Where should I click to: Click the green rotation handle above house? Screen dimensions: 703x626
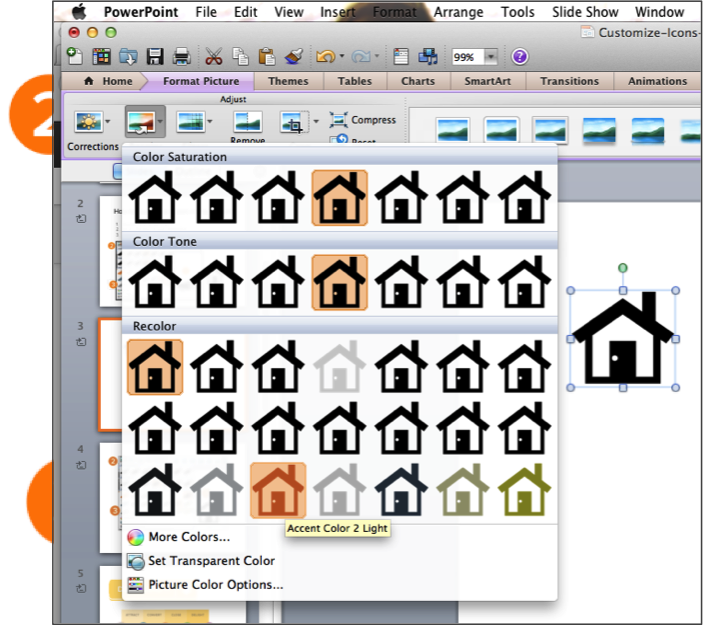[623, 268]
